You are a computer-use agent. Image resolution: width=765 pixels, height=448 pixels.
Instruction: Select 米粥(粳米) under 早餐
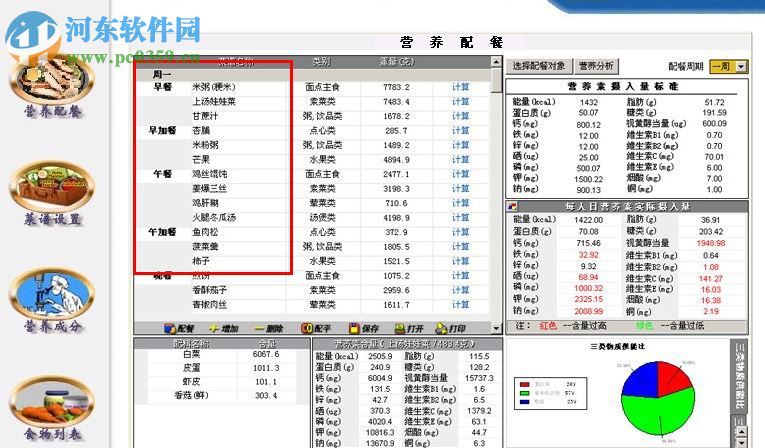[214, 87]
